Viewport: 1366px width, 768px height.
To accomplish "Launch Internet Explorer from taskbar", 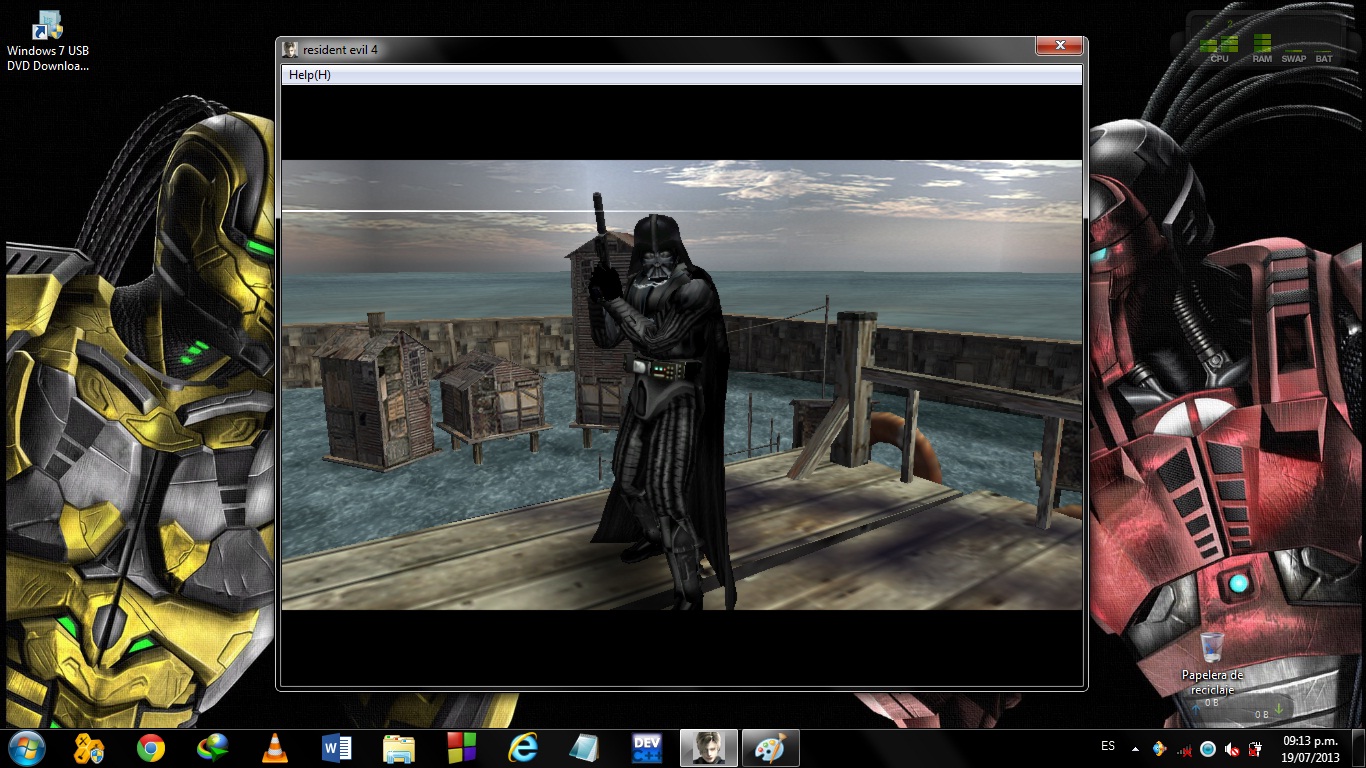I will click(523, 748).
